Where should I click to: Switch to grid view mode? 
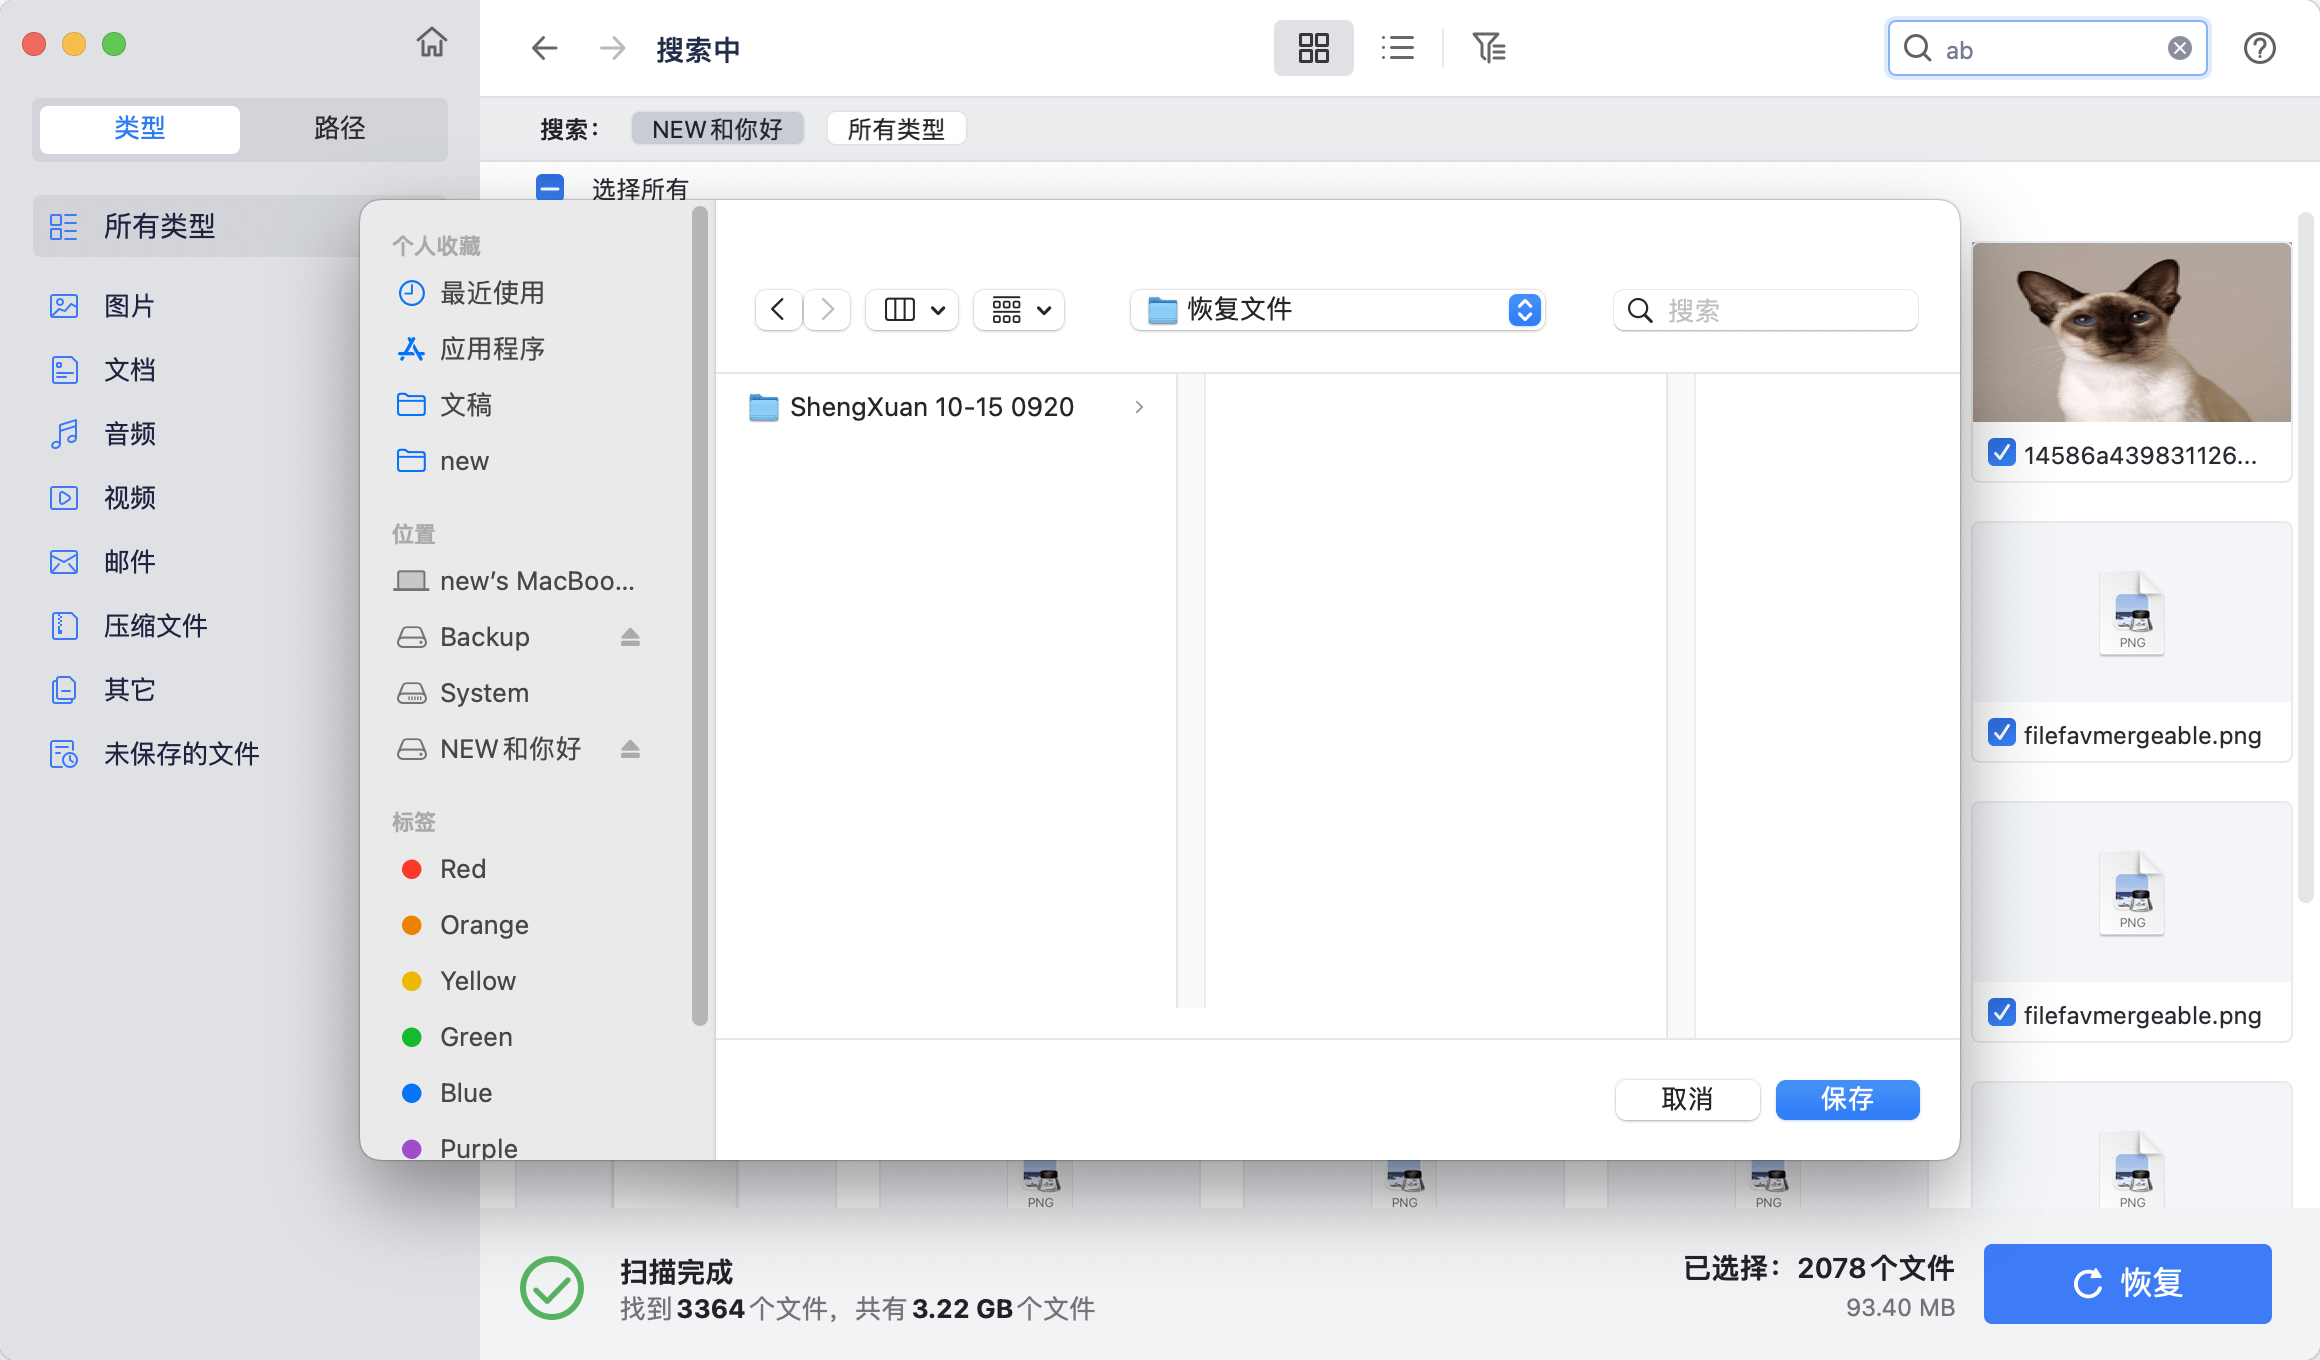[1313, 47]
